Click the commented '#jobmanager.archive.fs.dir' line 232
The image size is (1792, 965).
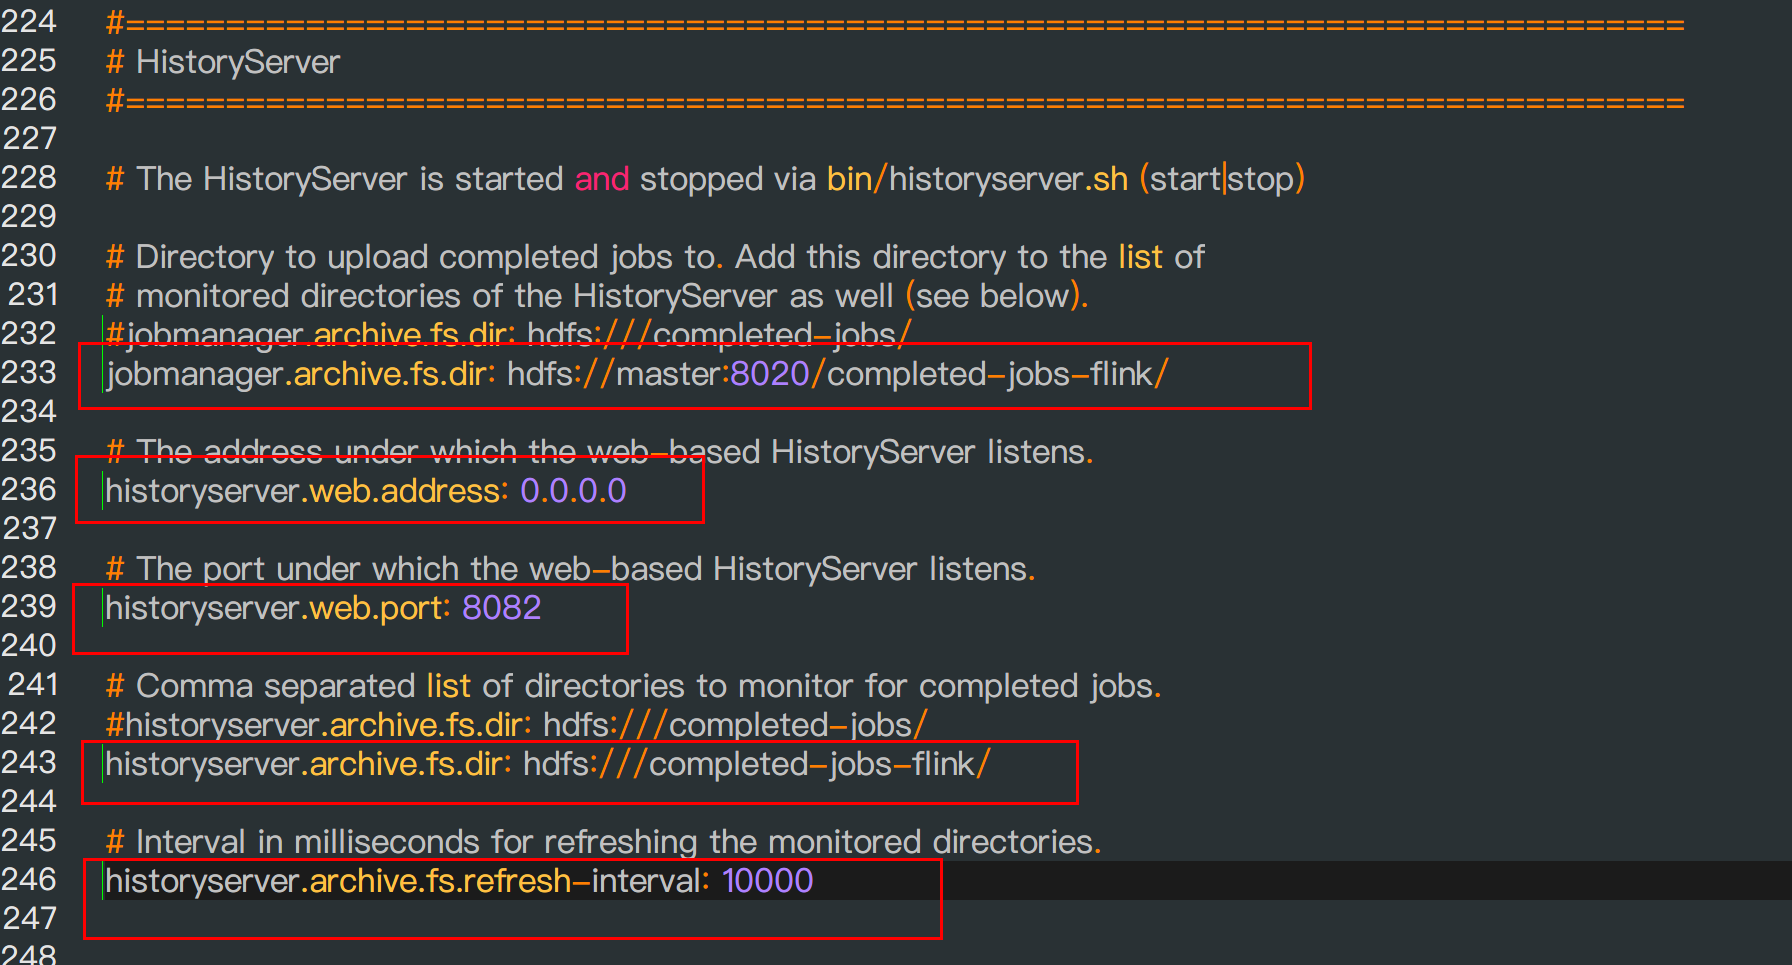pos(508,334)
